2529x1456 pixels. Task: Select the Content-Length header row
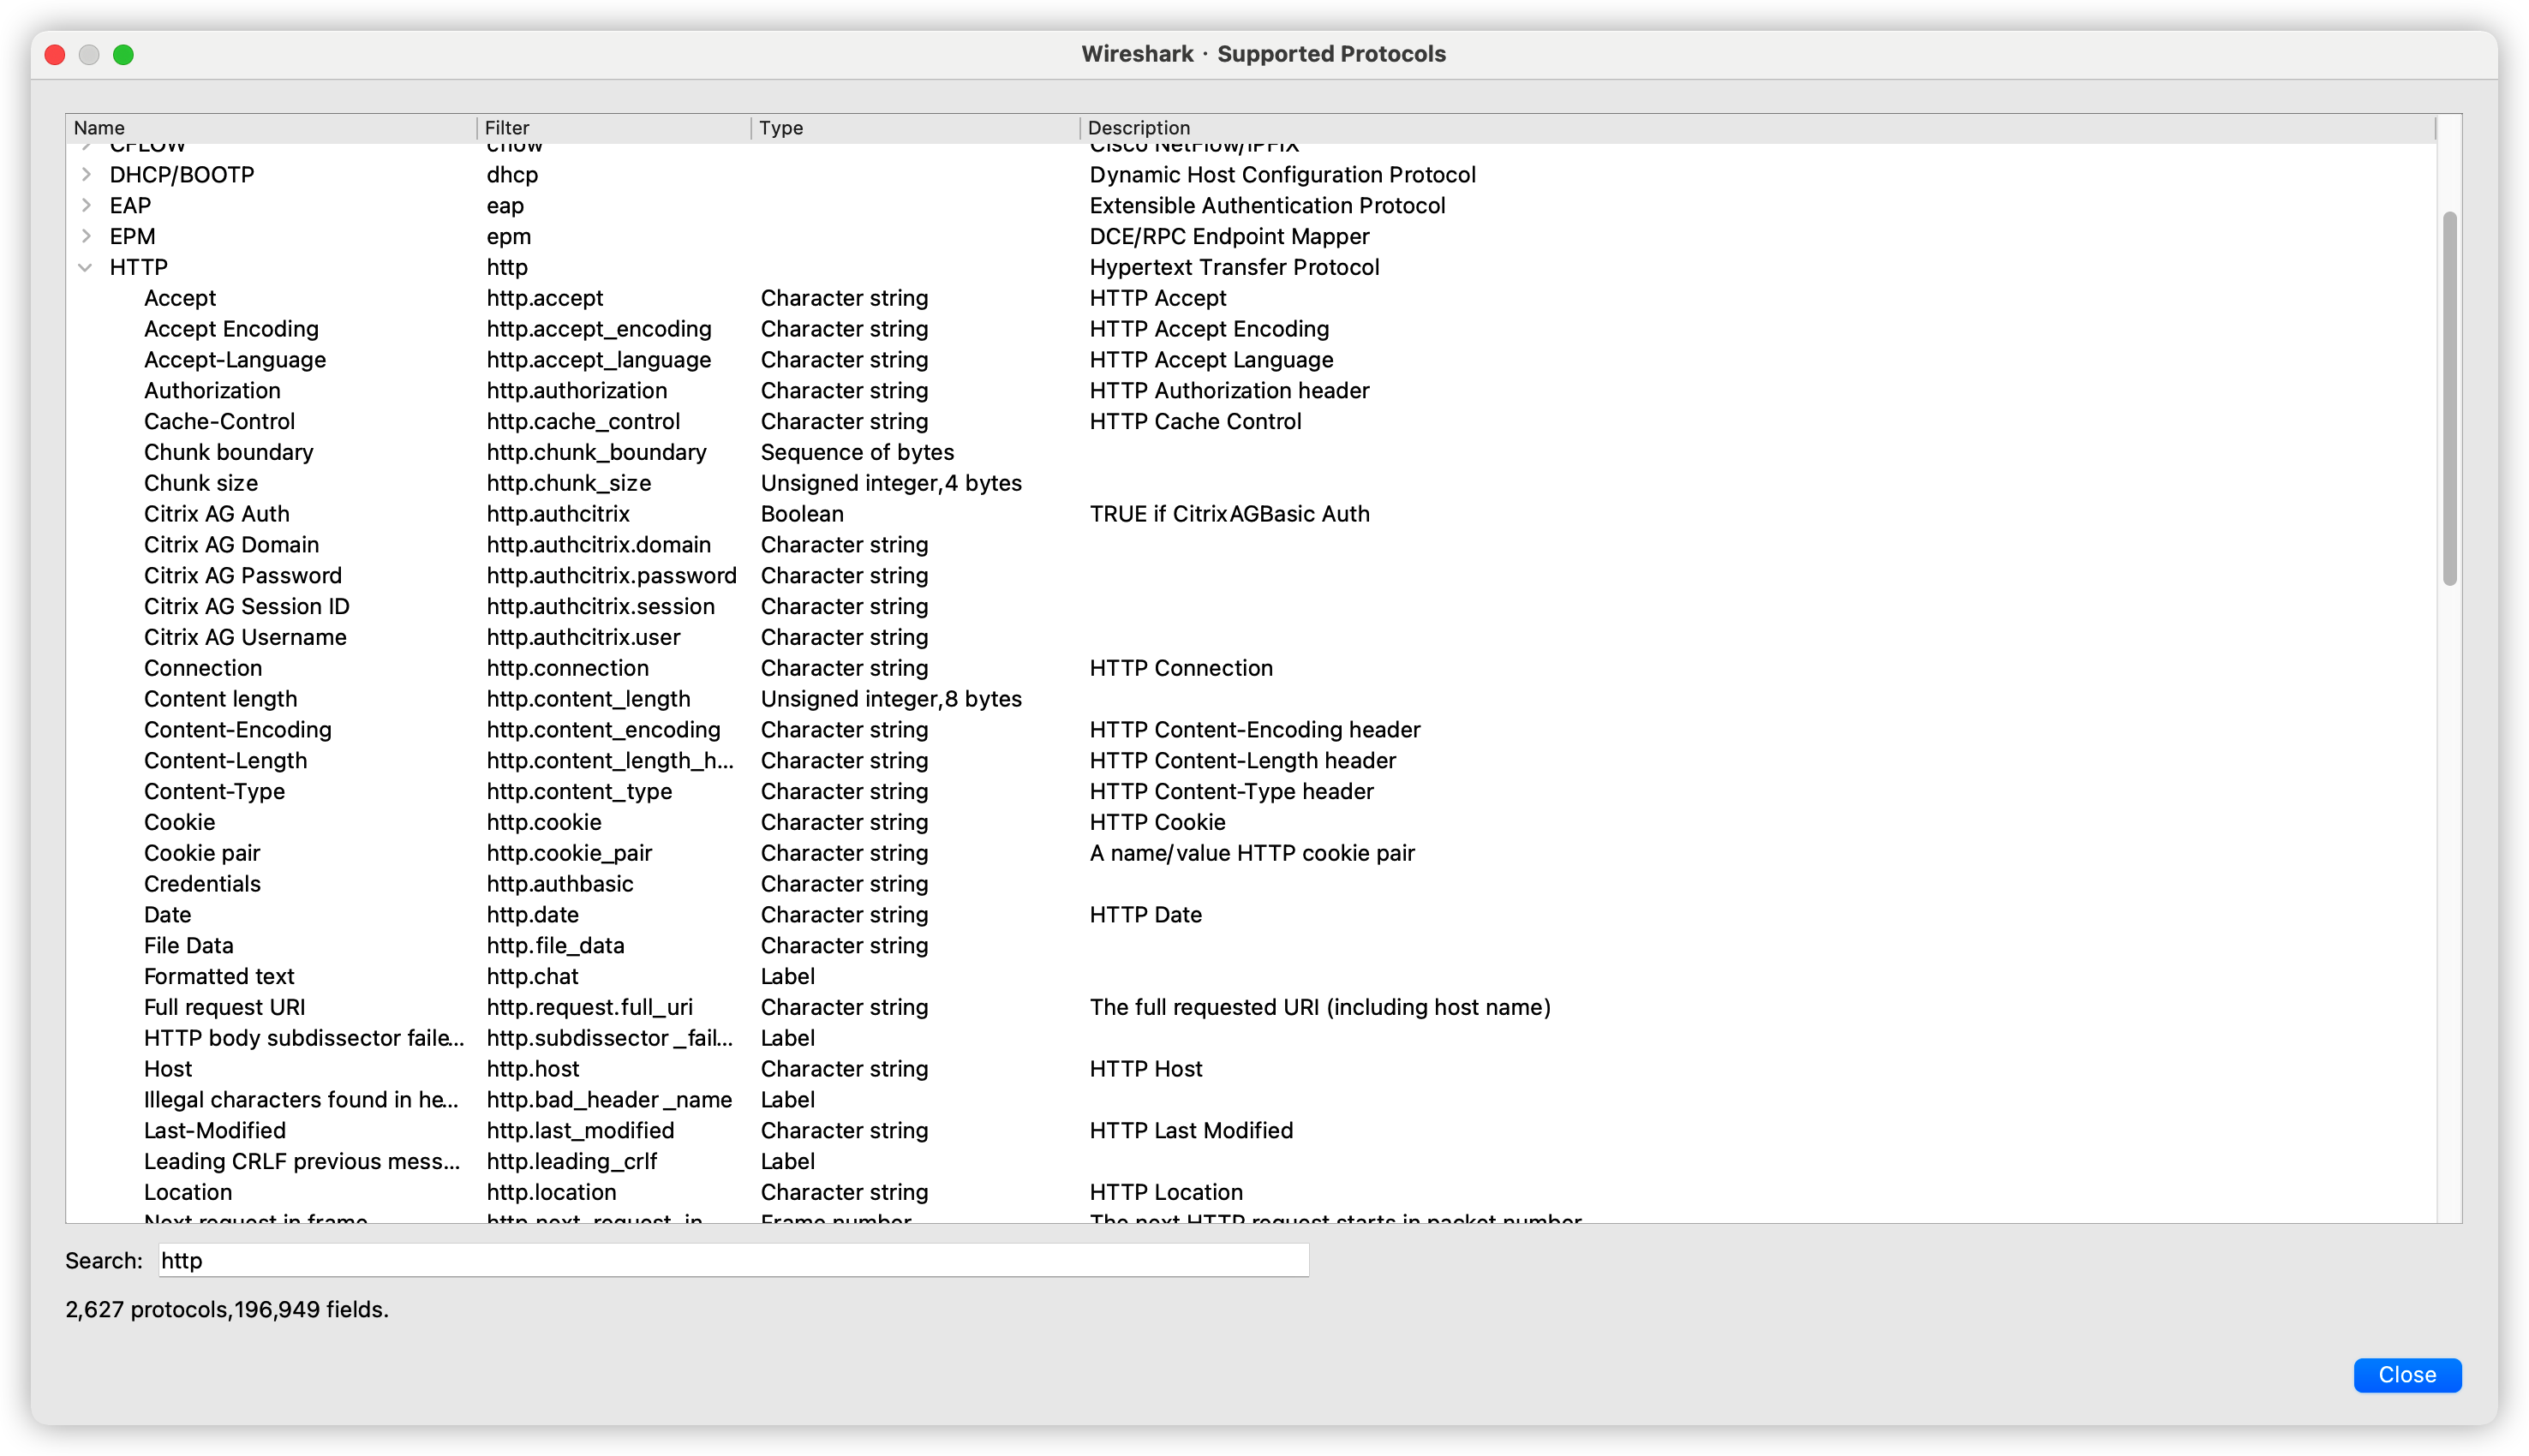point(1250,761)
